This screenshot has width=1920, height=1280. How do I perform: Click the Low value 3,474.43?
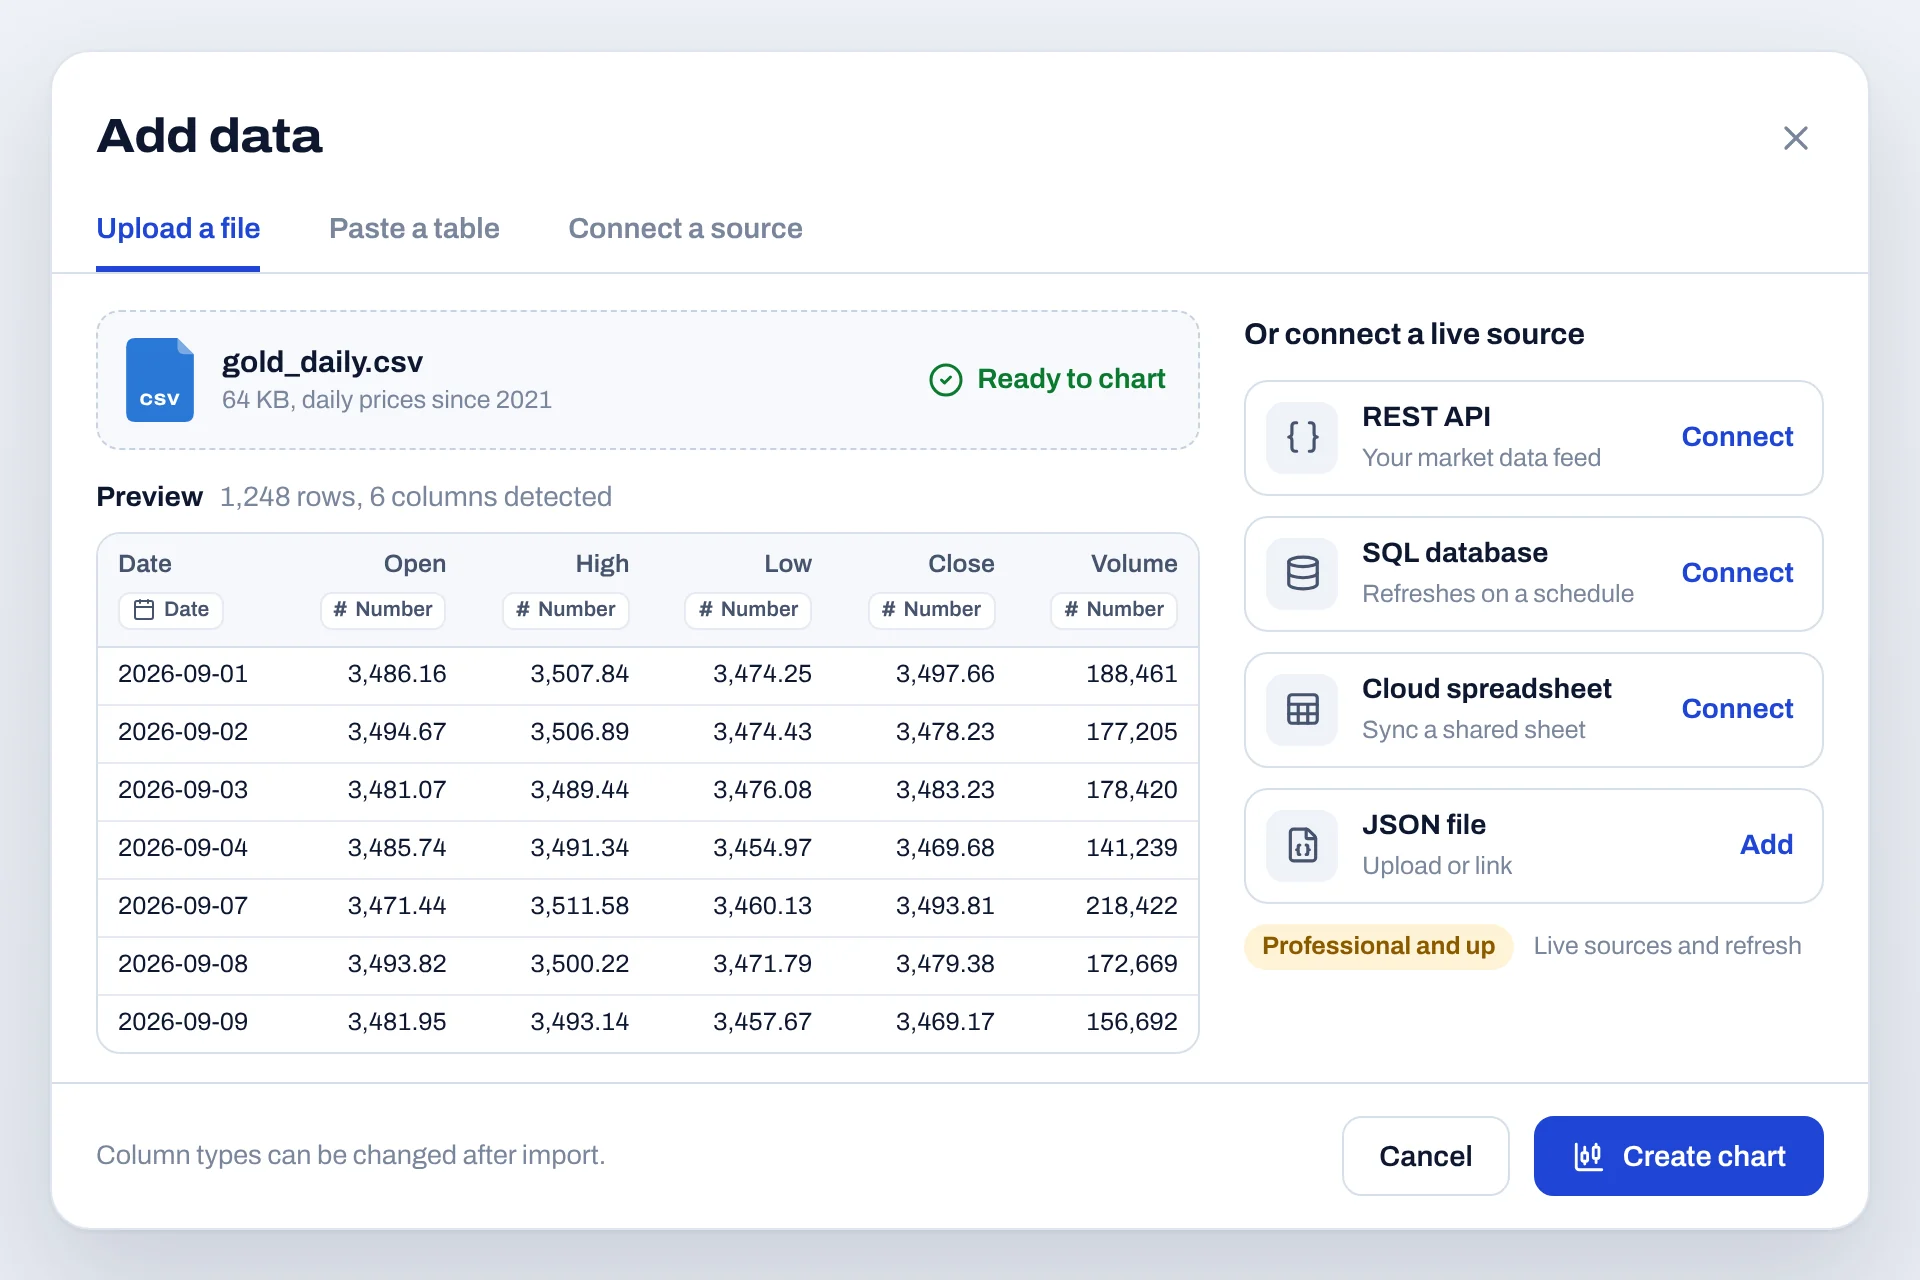(762, 732)
